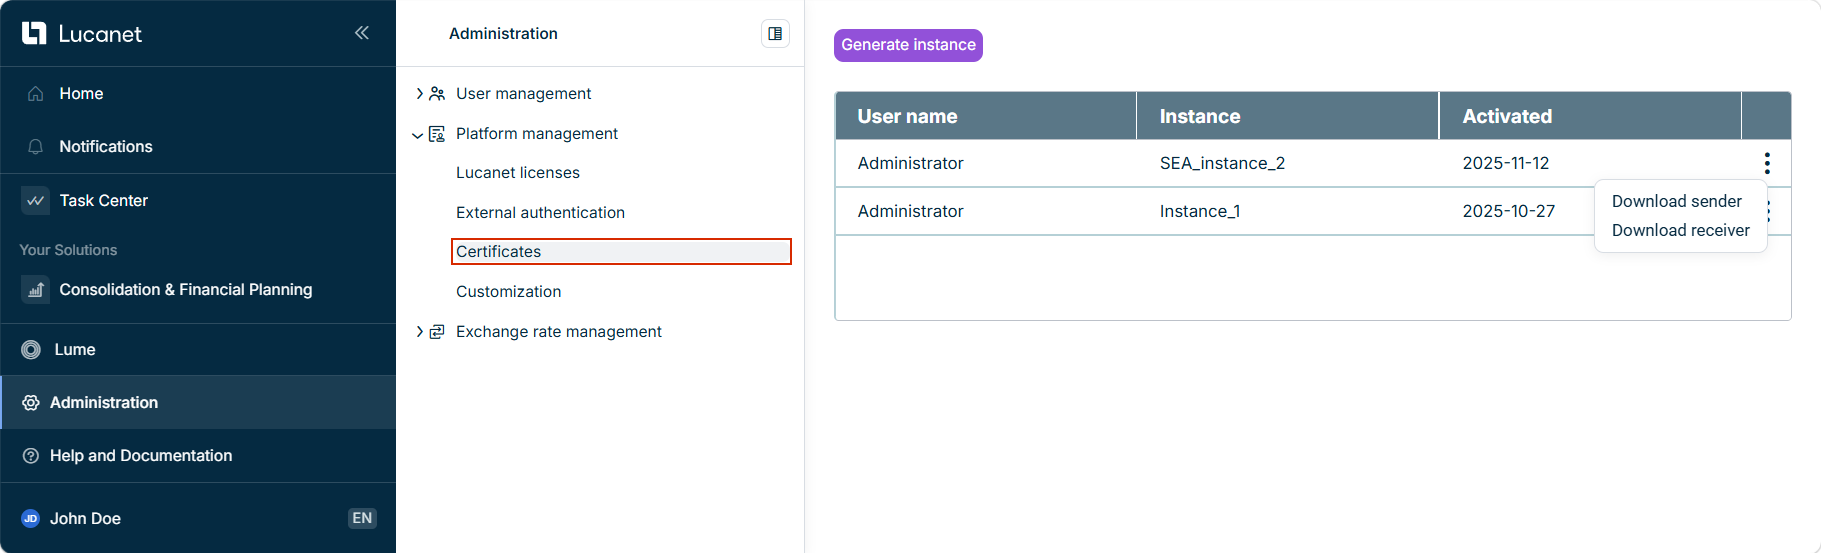Click the Notifications bell icon
Image resolution: width=1821 pixels, height=553 pixels.
(36, 146)
